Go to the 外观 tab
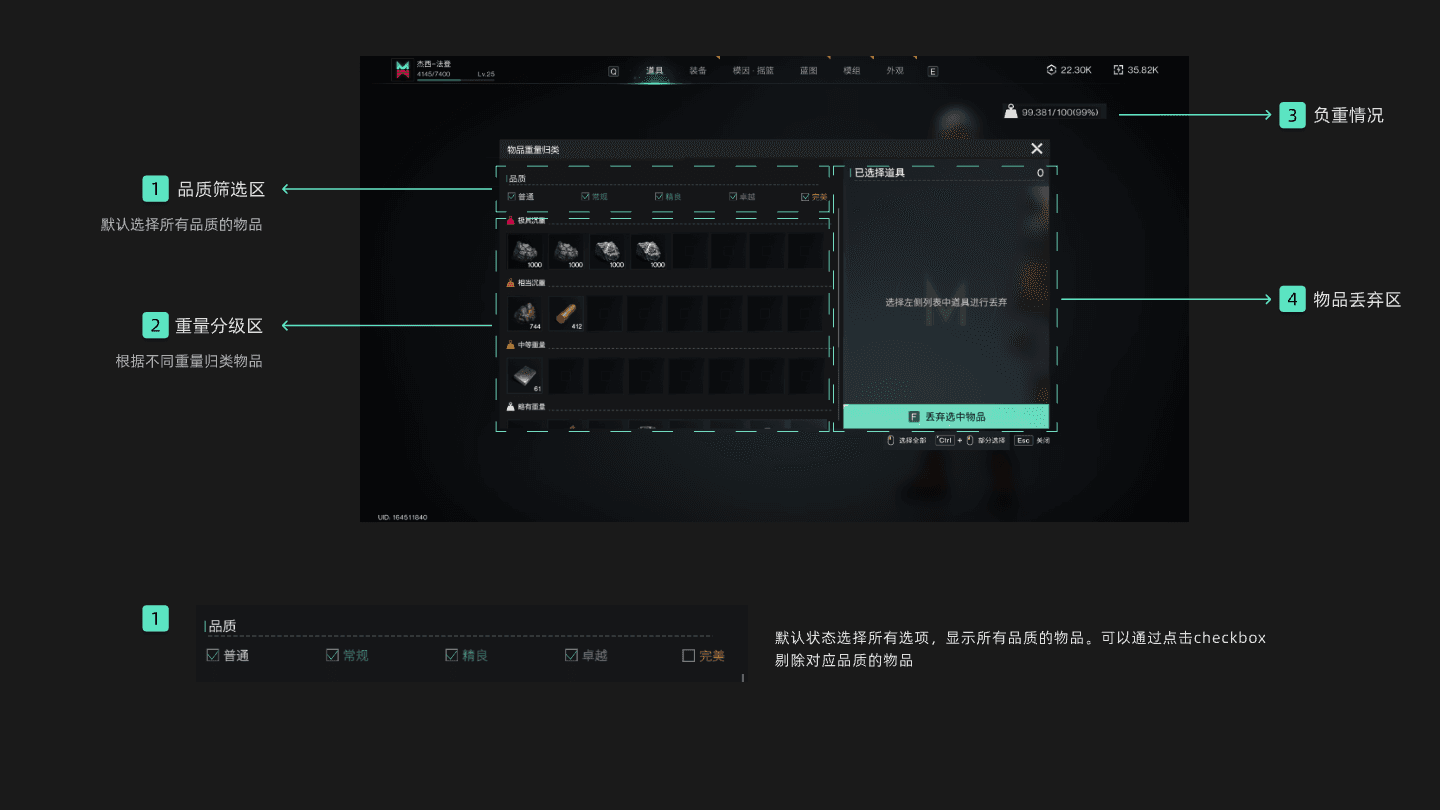 tap(894, 71)
